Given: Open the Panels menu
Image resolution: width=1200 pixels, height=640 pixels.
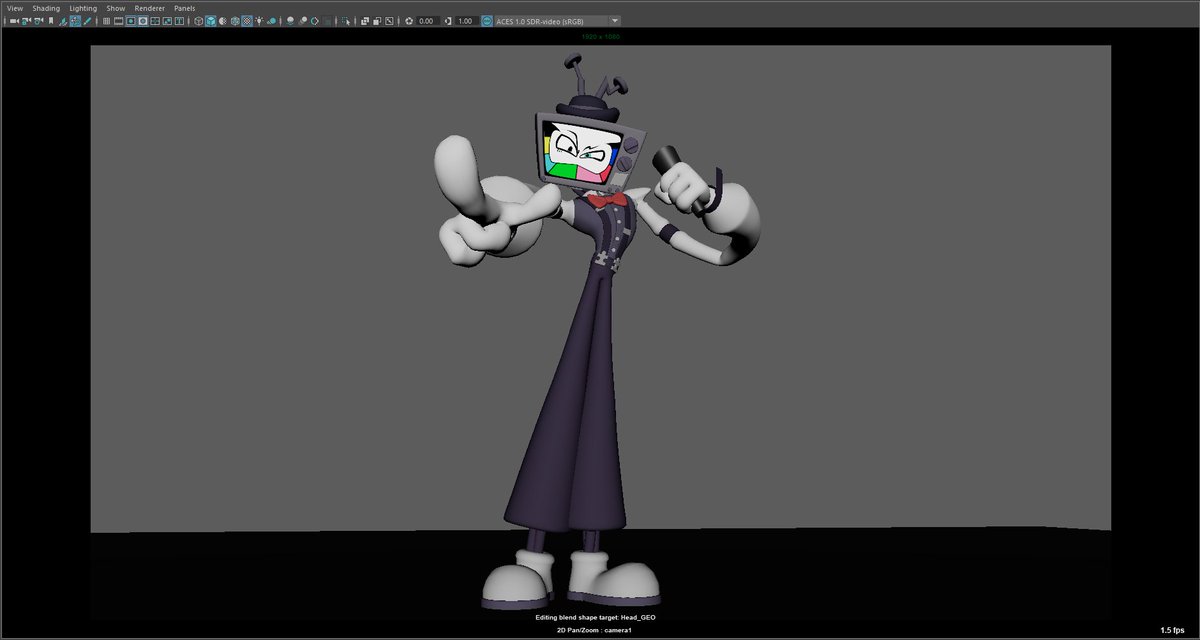Looking at the screenshot, I should [x=185, y=7].
